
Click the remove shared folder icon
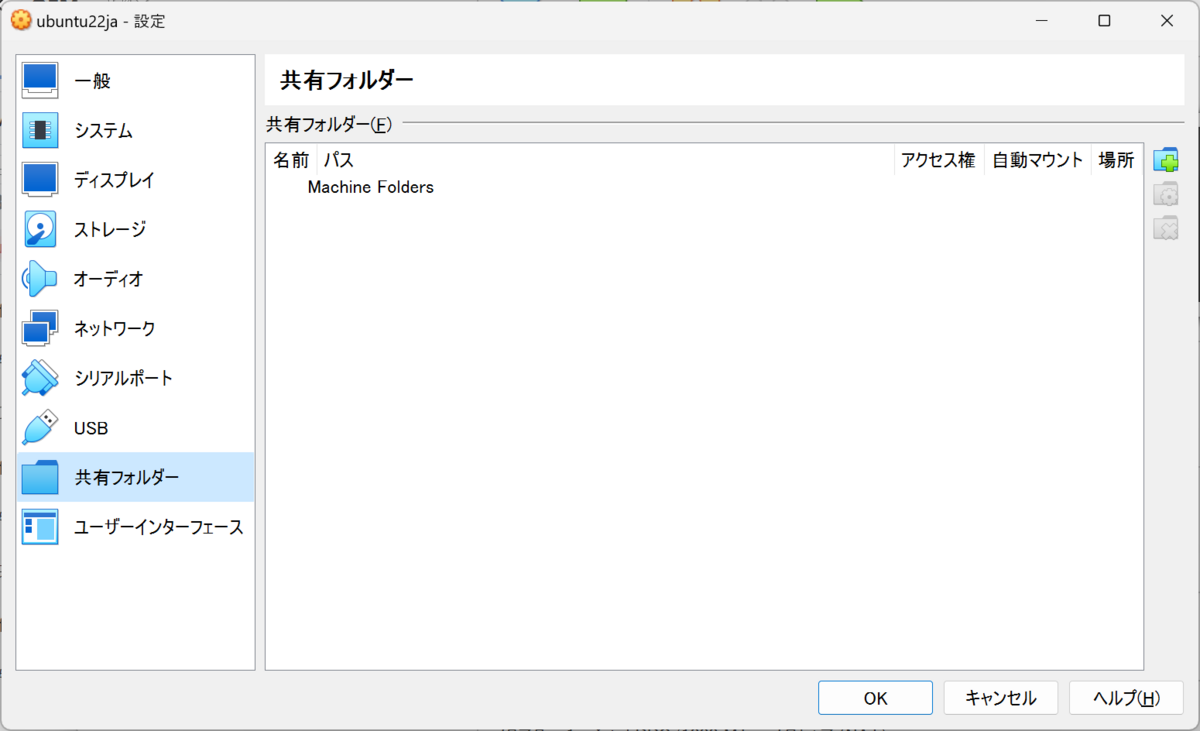point(1166,228)
